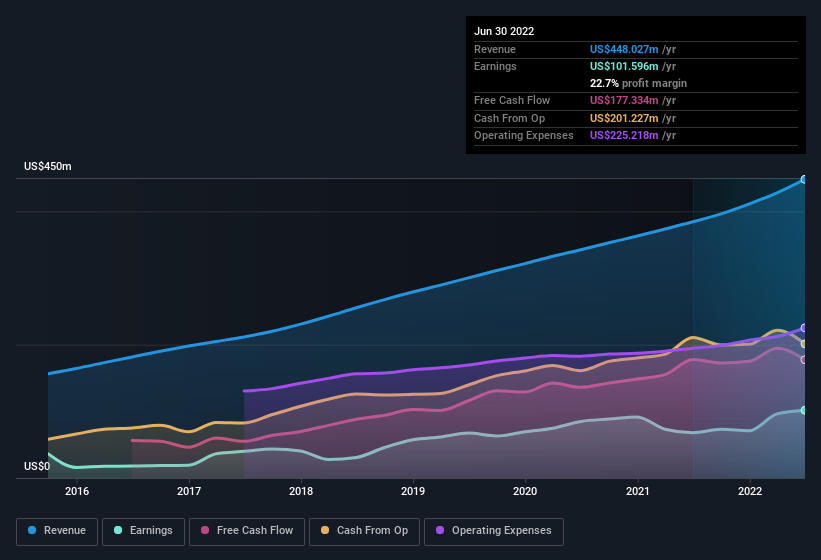Toggle the Cash From Op legend button
This screenshot has width=821, height=560.
pos(364,531)
